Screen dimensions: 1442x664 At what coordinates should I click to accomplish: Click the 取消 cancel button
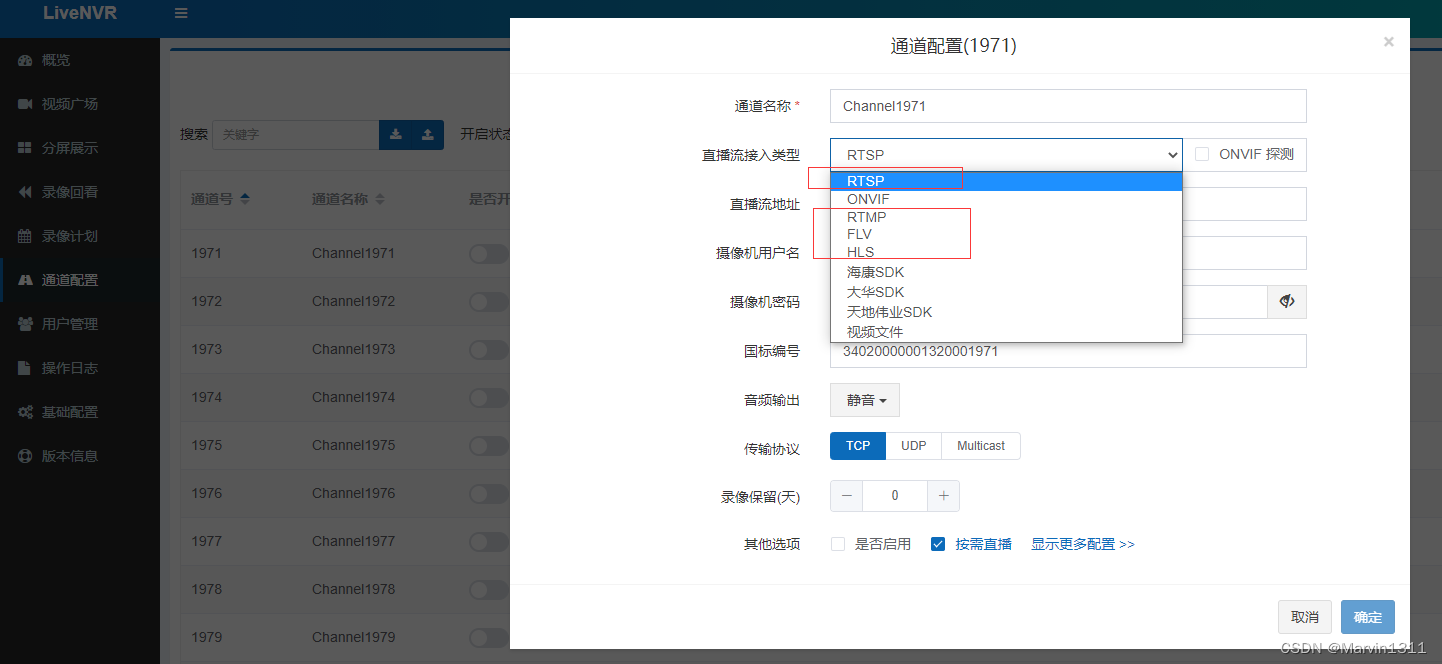tap(1305, 617)
